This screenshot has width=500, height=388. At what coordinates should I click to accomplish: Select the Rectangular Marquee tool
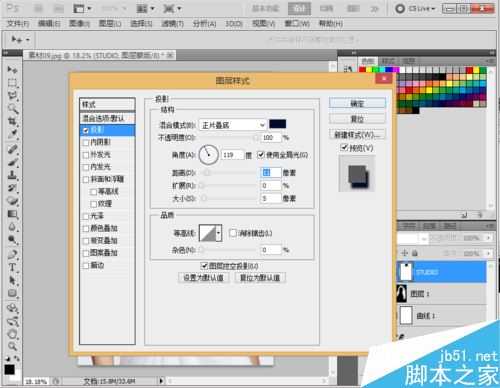[x=12, y=83]
